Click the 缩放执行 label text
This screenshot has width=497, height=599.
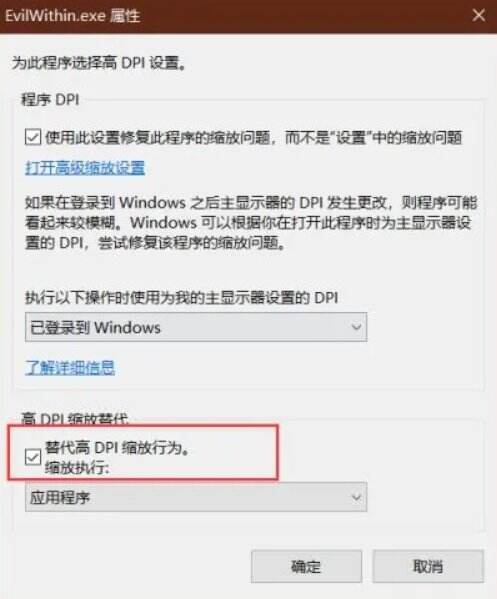(77, 467)
